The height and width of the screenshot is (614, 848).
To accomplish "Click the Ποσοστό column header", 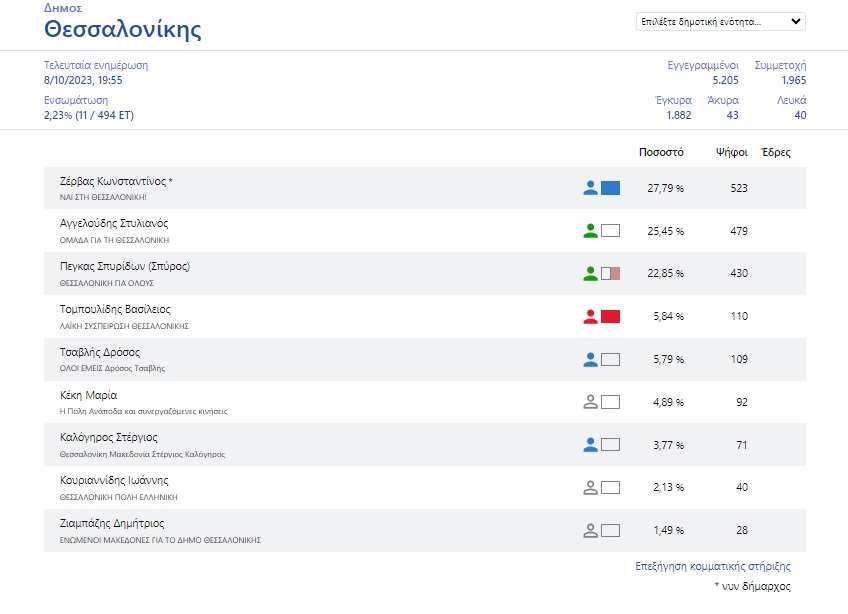I will 660,153.
